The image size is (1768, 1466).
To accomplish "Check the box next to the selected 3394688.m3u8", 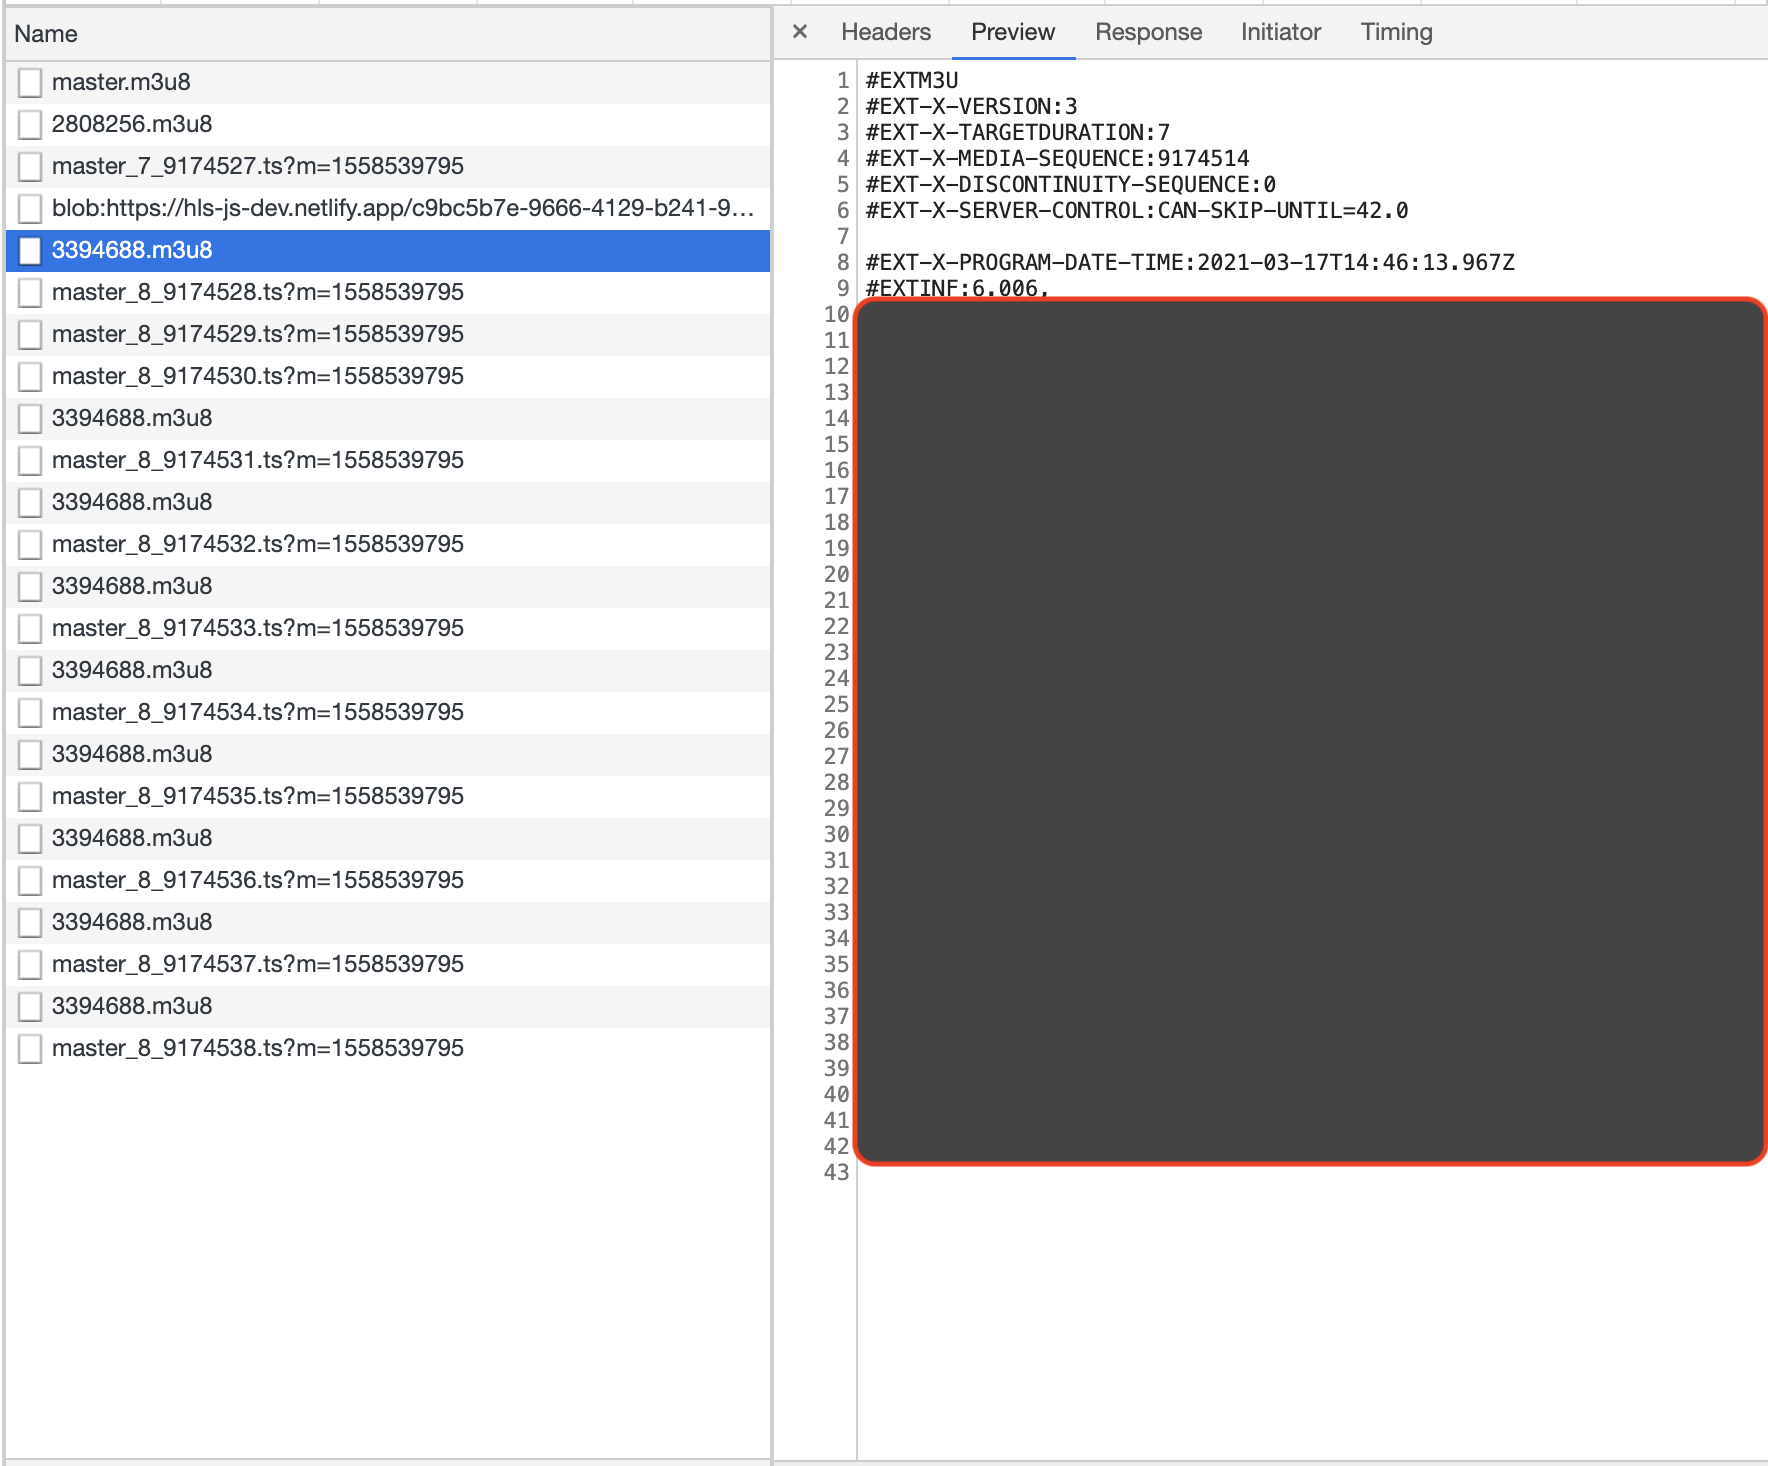I will [30, 249].
